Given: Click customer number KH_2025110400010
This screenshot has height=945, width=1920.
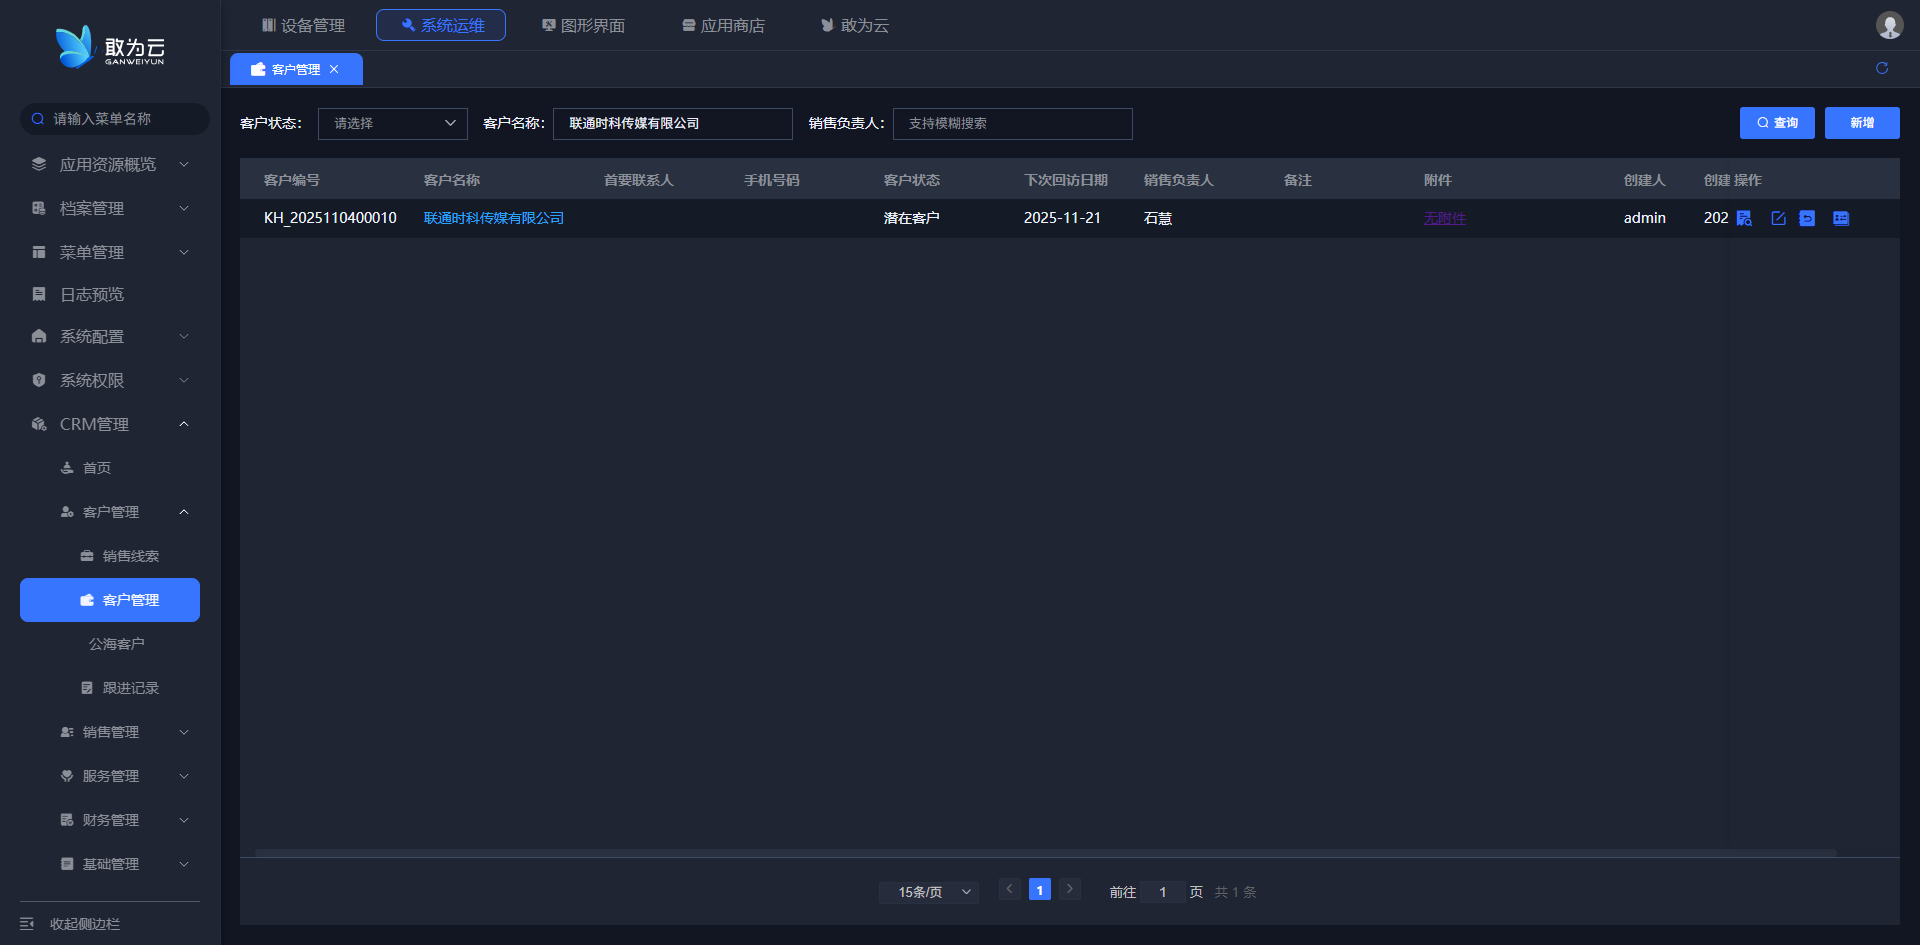Looking at the screenshot, I should 330,218.
